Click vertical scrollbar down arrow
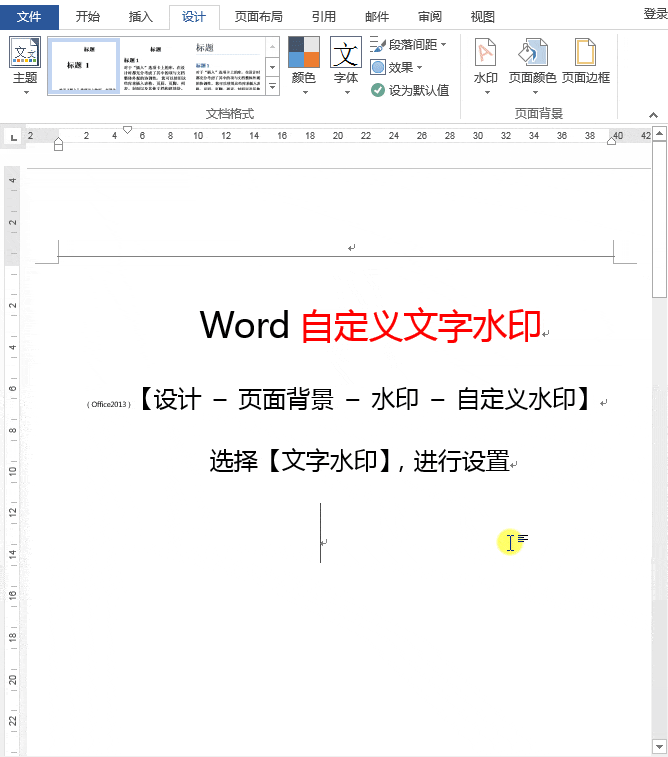 [659, 746]
